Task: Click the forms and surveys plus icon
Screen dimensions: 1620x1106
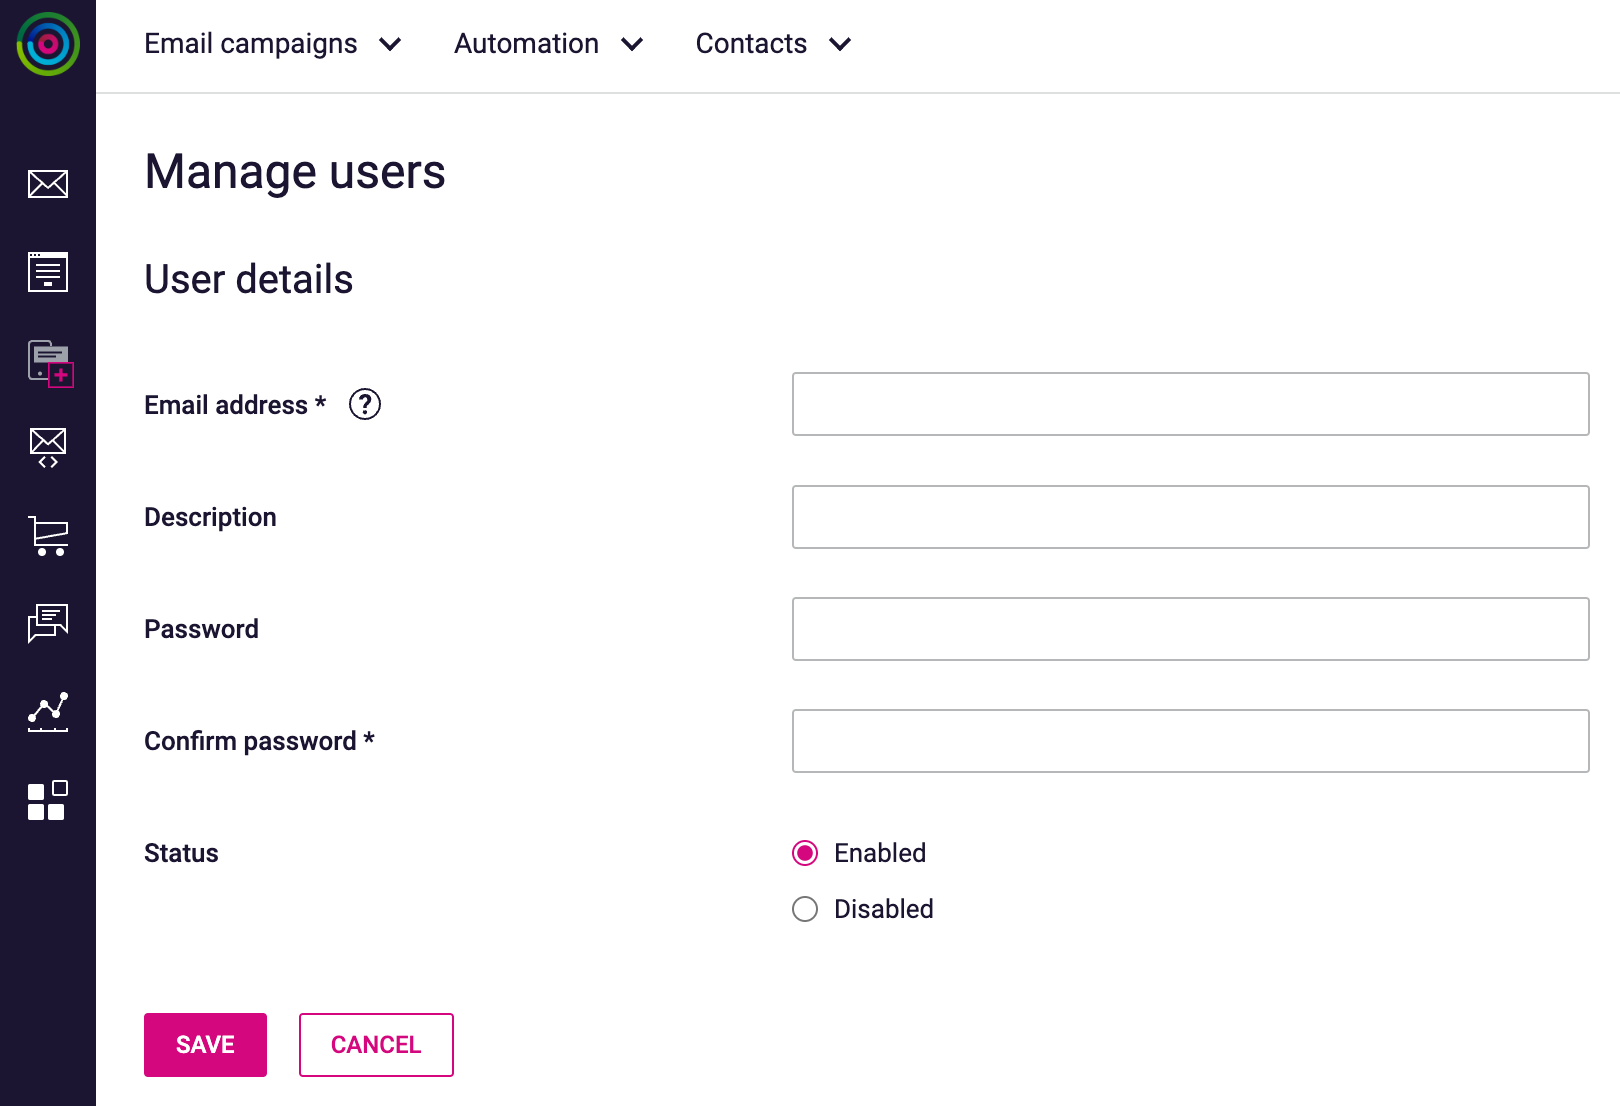Action: point(50,362)
